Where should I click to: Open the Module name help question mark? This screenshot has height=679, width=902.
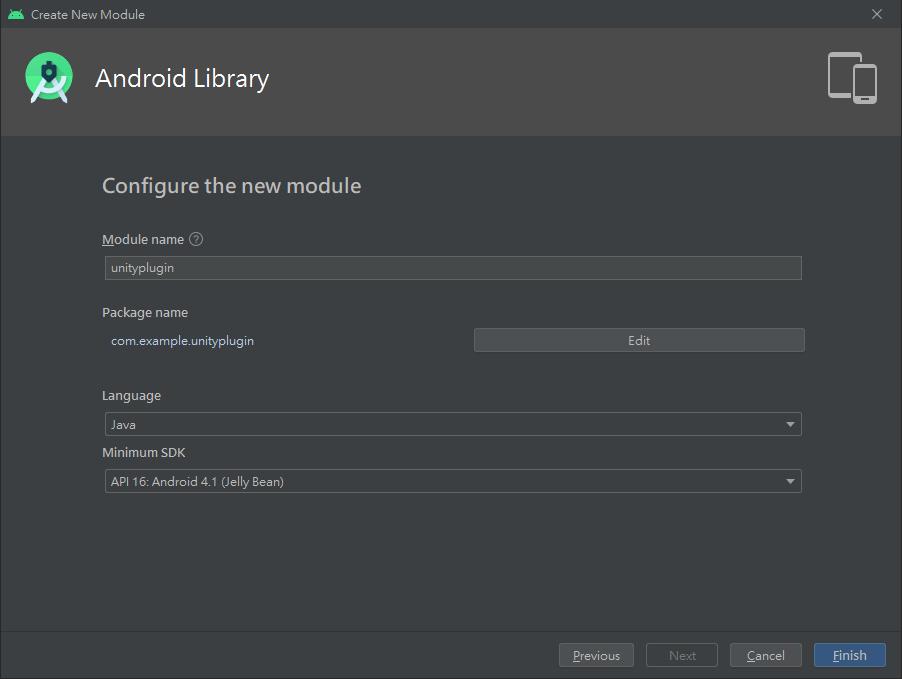196,239
